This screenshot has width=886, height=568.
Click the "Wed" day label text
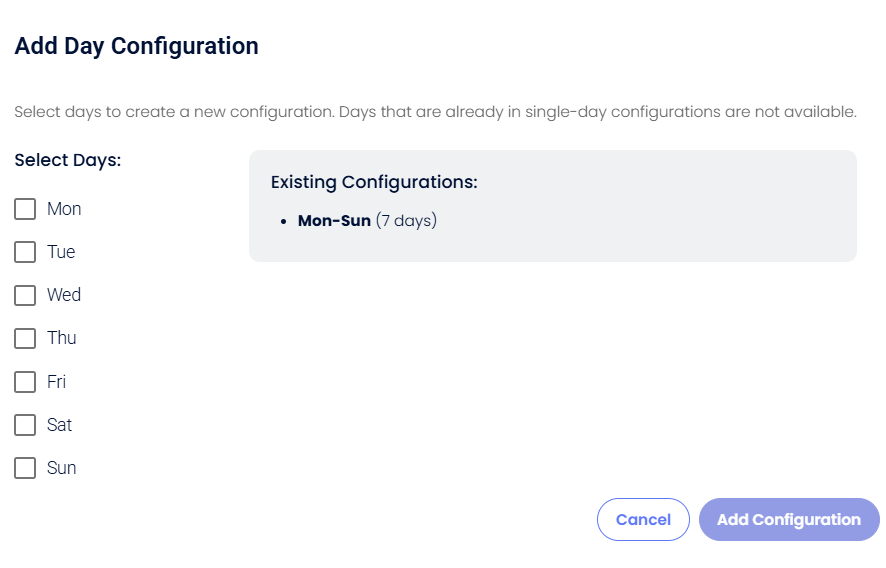click(64, 295)
